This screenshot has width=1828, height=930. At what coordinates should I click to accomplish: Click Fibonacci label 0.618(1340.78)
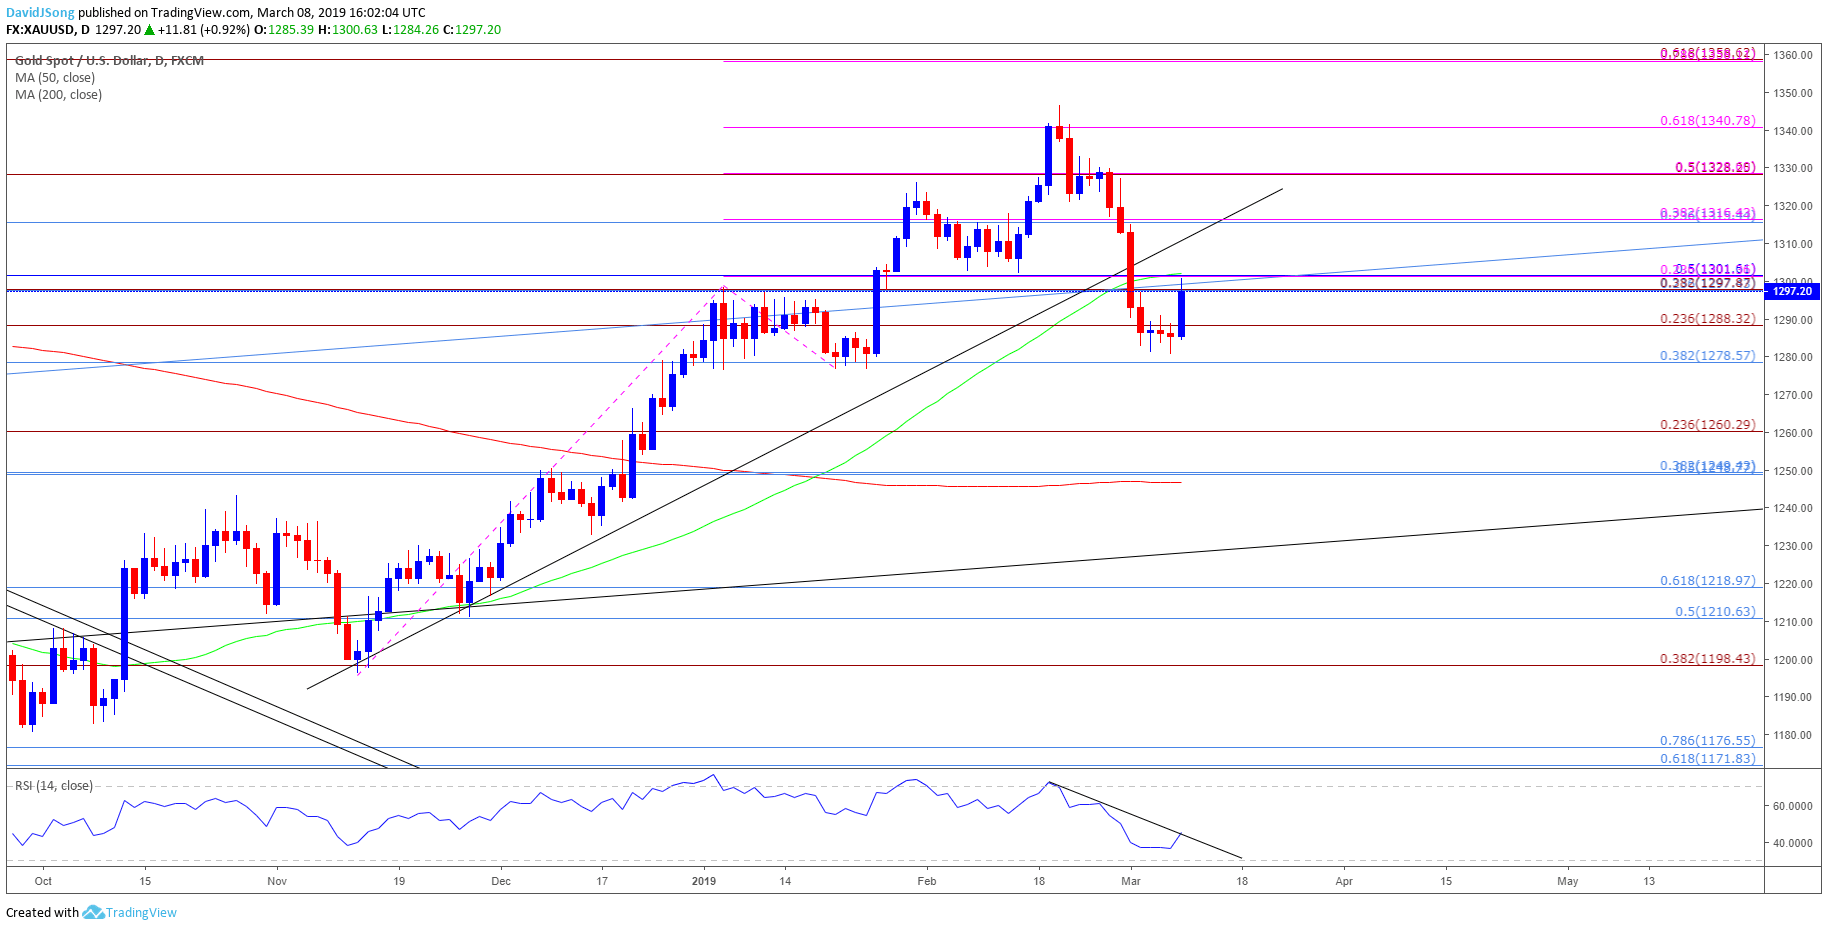tap(1707, 121)
